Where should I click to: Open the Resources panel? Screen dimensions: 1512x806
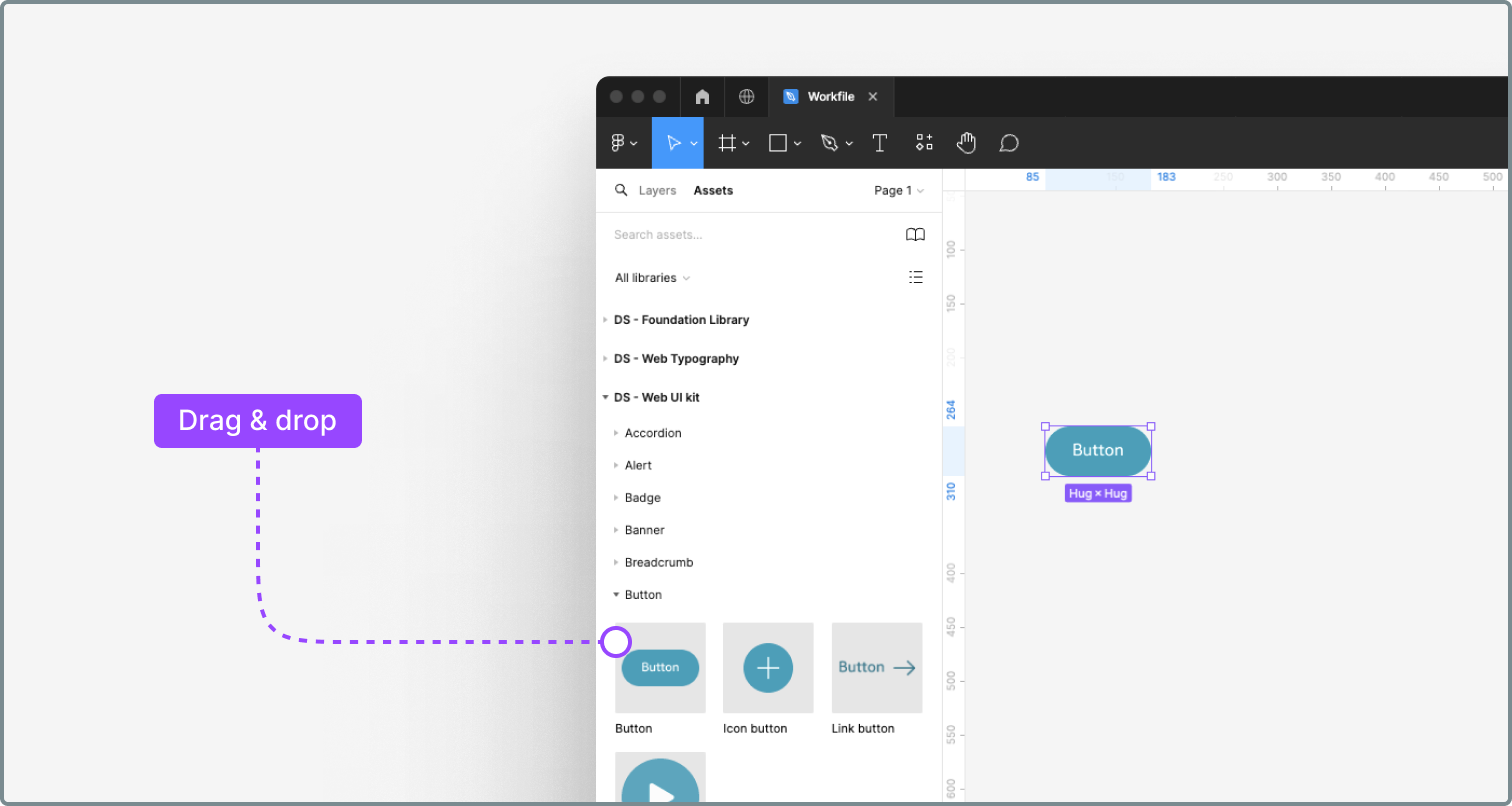[924, 142]
